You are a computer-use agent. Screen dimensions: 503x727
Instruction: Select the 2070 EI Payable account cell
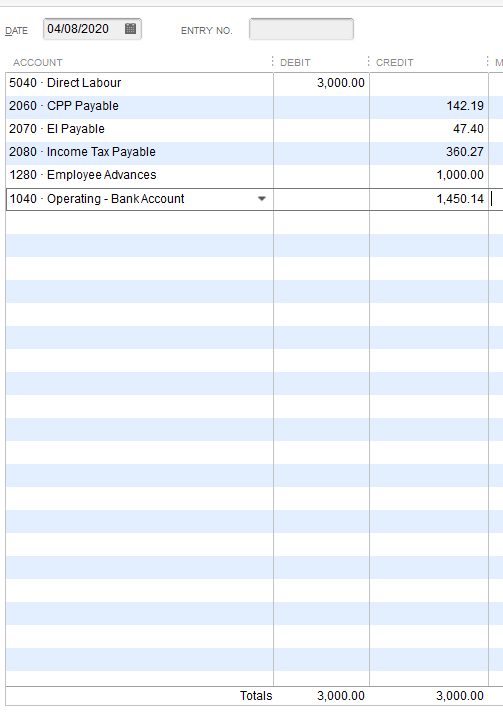[140, 129]
